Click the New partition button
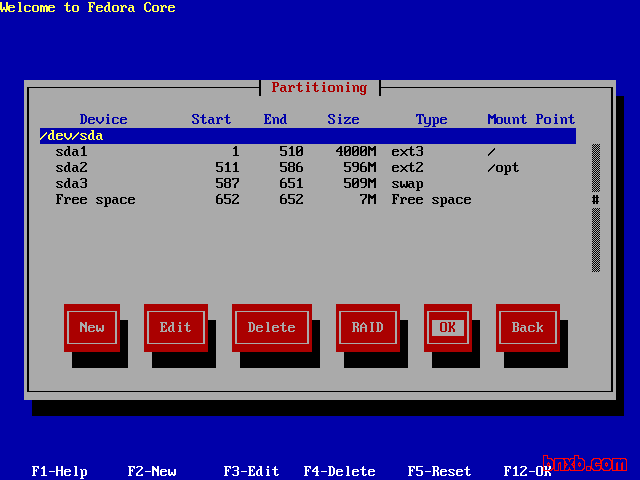This screenshot has height=480, width=640. (x=91, y=327)
